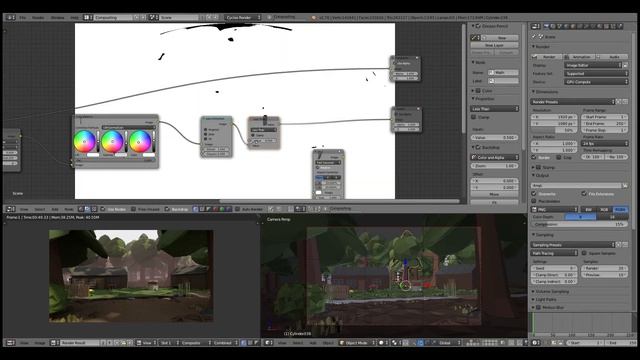
Task: Click the Render button in properties panel
Action: coord(547,57)
